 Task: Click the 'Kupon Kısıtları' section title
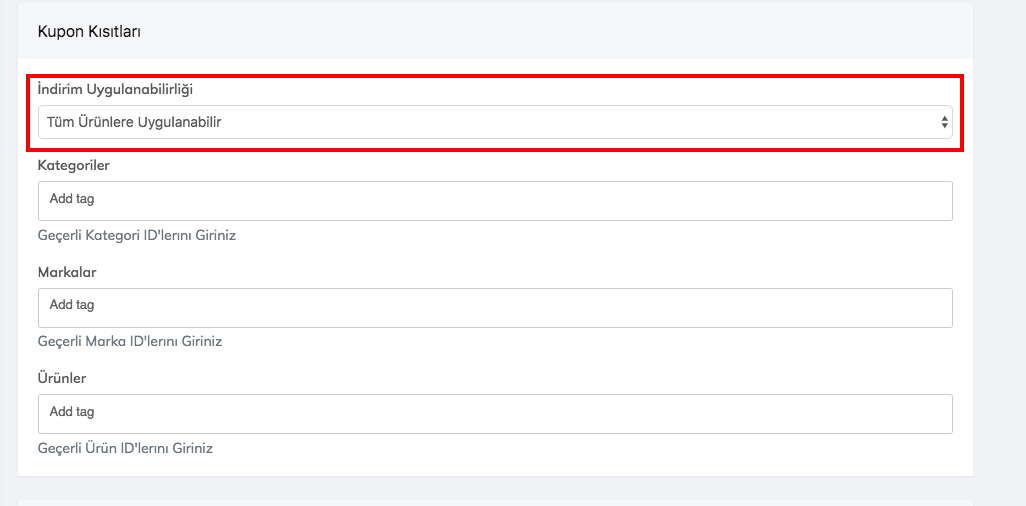point(89,31)
